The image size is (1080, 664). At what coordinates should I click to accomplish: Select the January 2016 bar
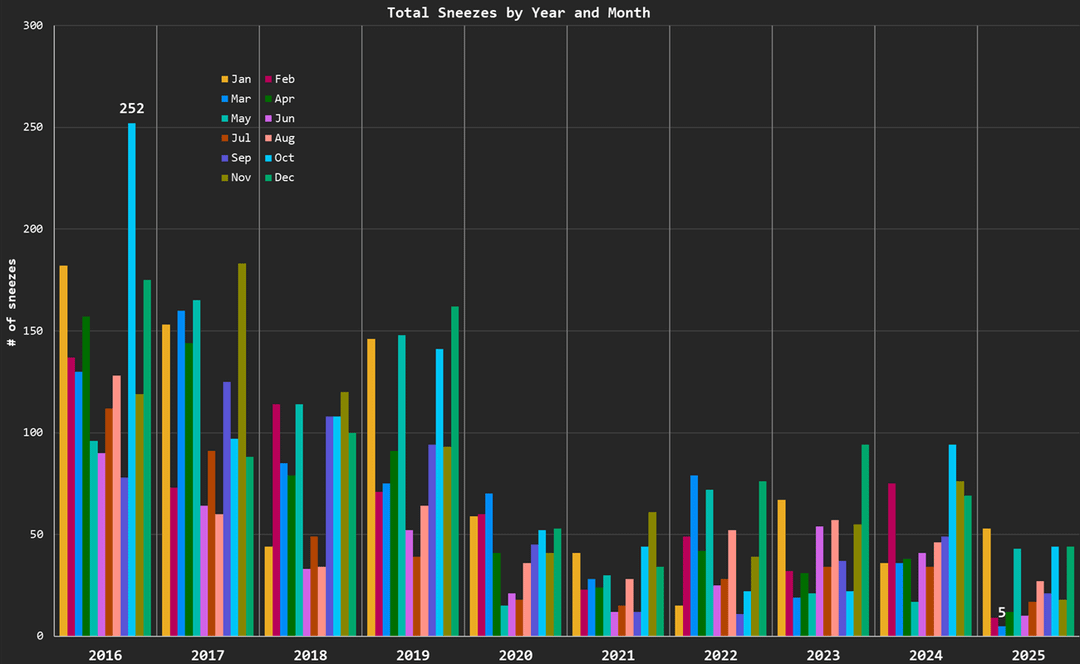pyautogui.click(x=64, y=450)
